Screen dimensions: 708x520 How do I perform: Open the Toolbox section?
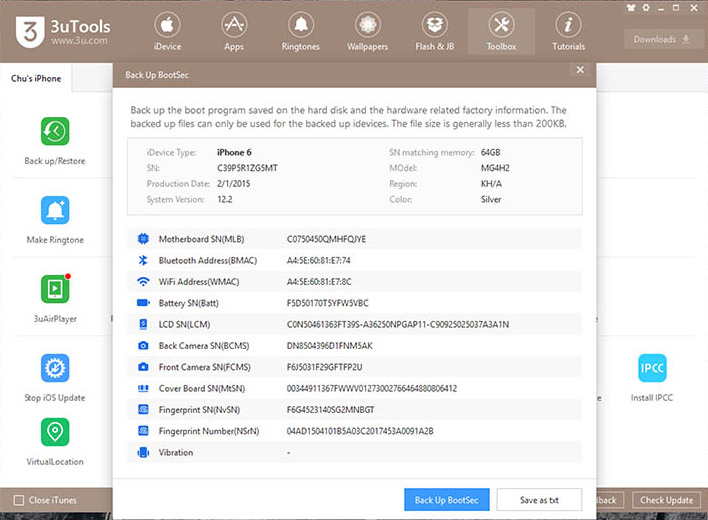tap(502, 32)
